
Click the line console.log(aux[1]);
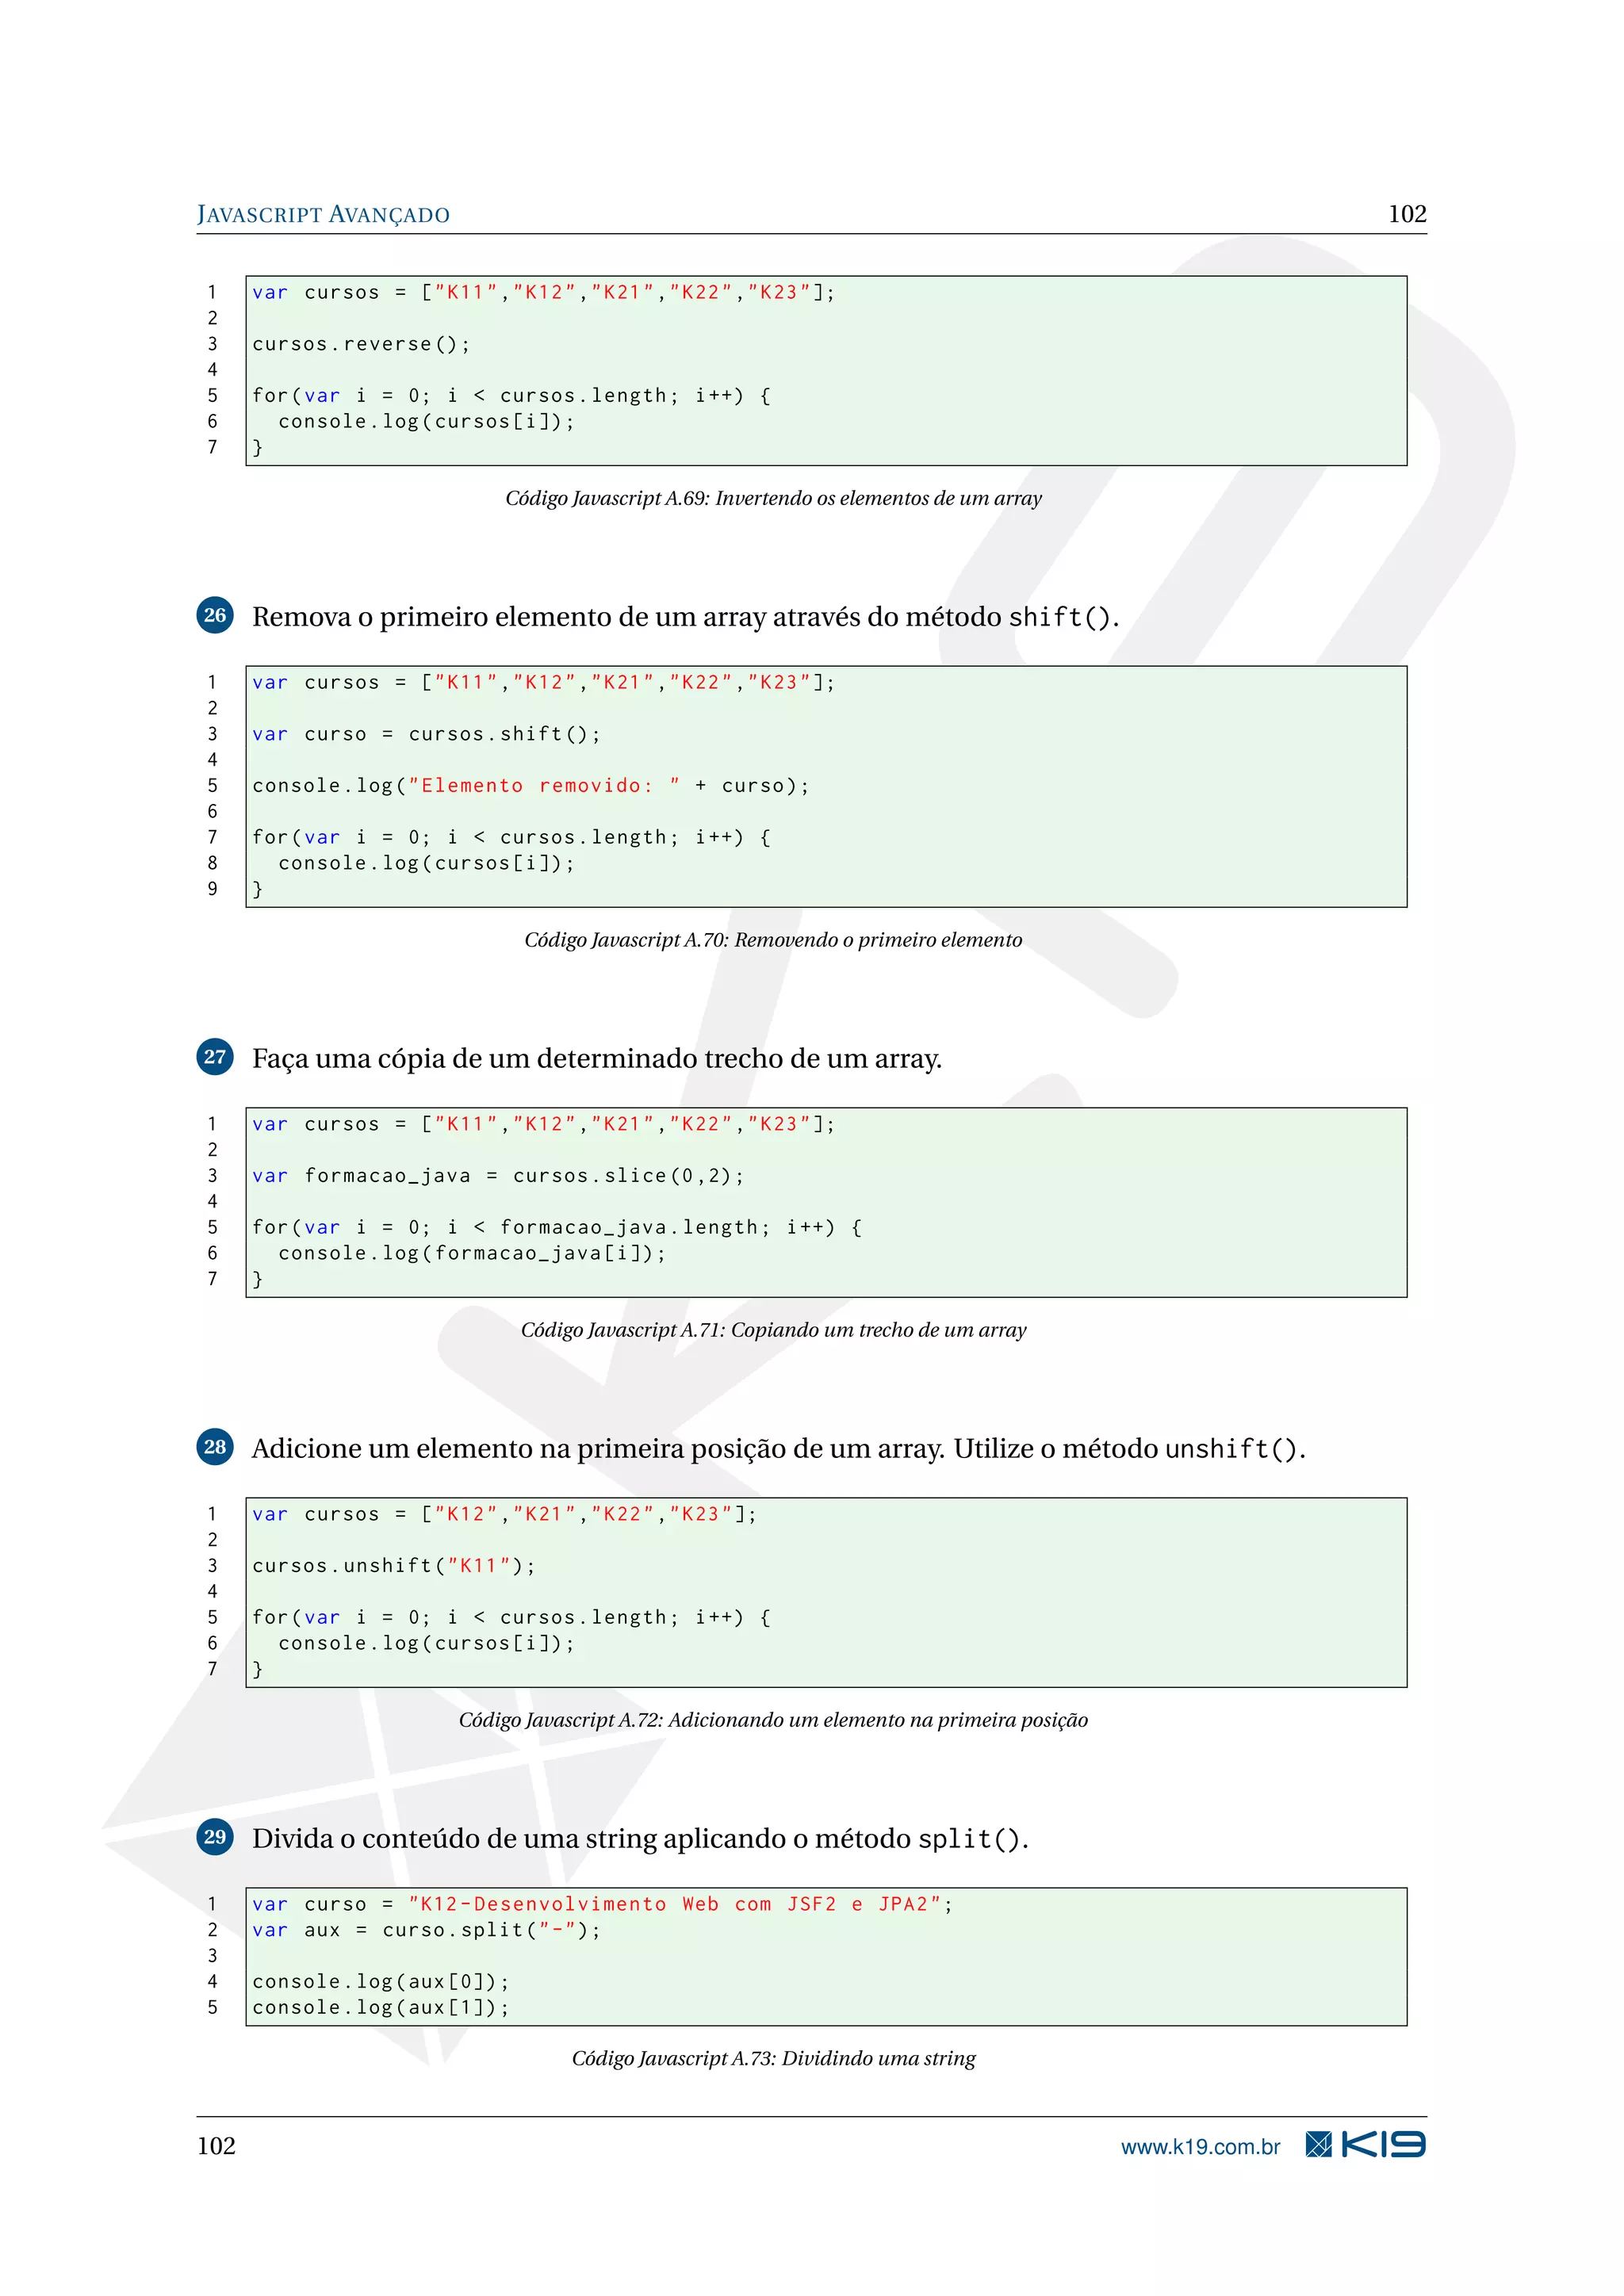381,2008
